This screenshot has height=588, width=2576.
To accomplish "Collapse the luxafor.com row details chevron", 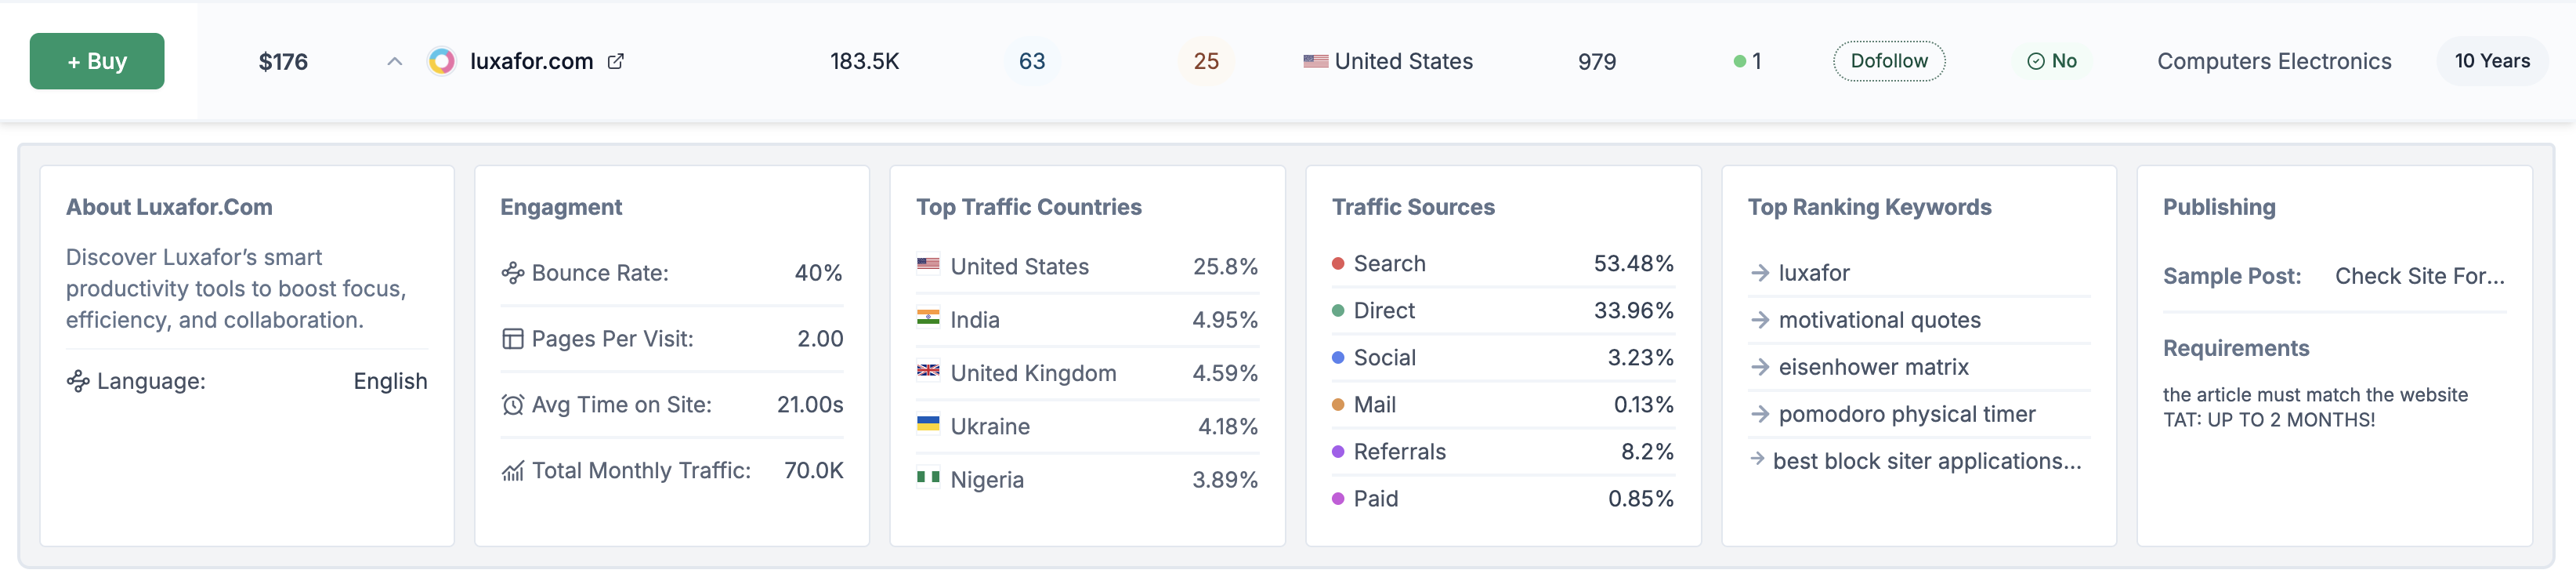I will click(394, 62).
